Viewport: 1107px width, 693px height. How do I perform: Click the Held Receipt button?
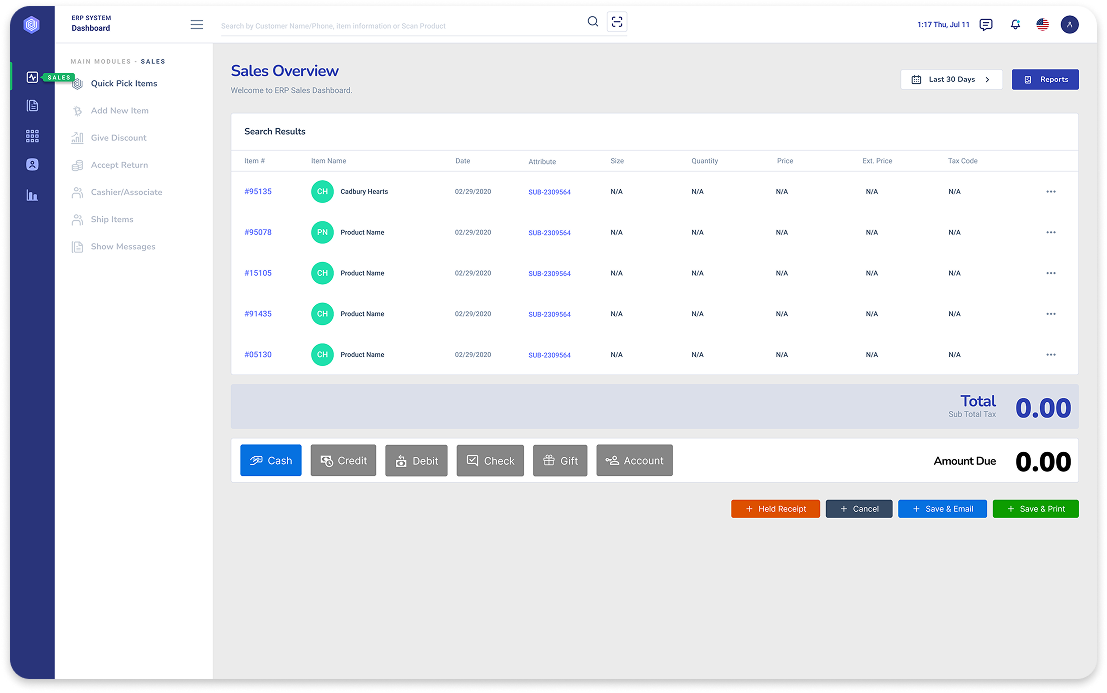775,509
